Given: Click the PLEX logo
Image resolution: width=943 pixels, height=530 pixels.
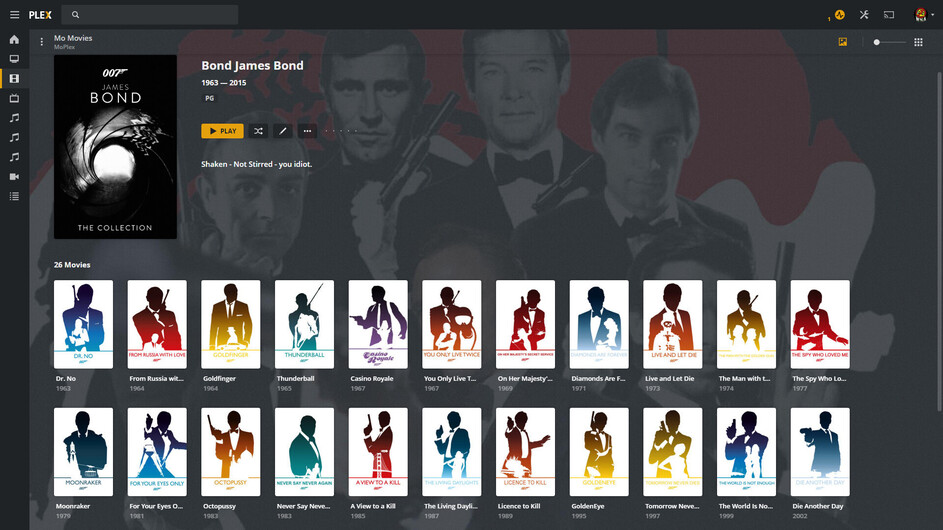Looking at the screenshot, I should (40, 15).
